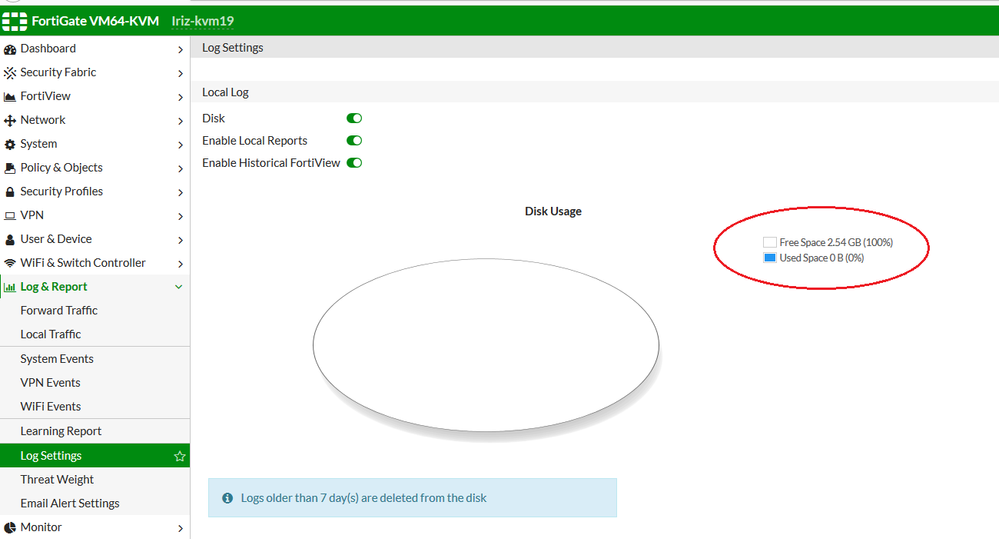Expand the Security Profiles chevron

pos(180,192)
